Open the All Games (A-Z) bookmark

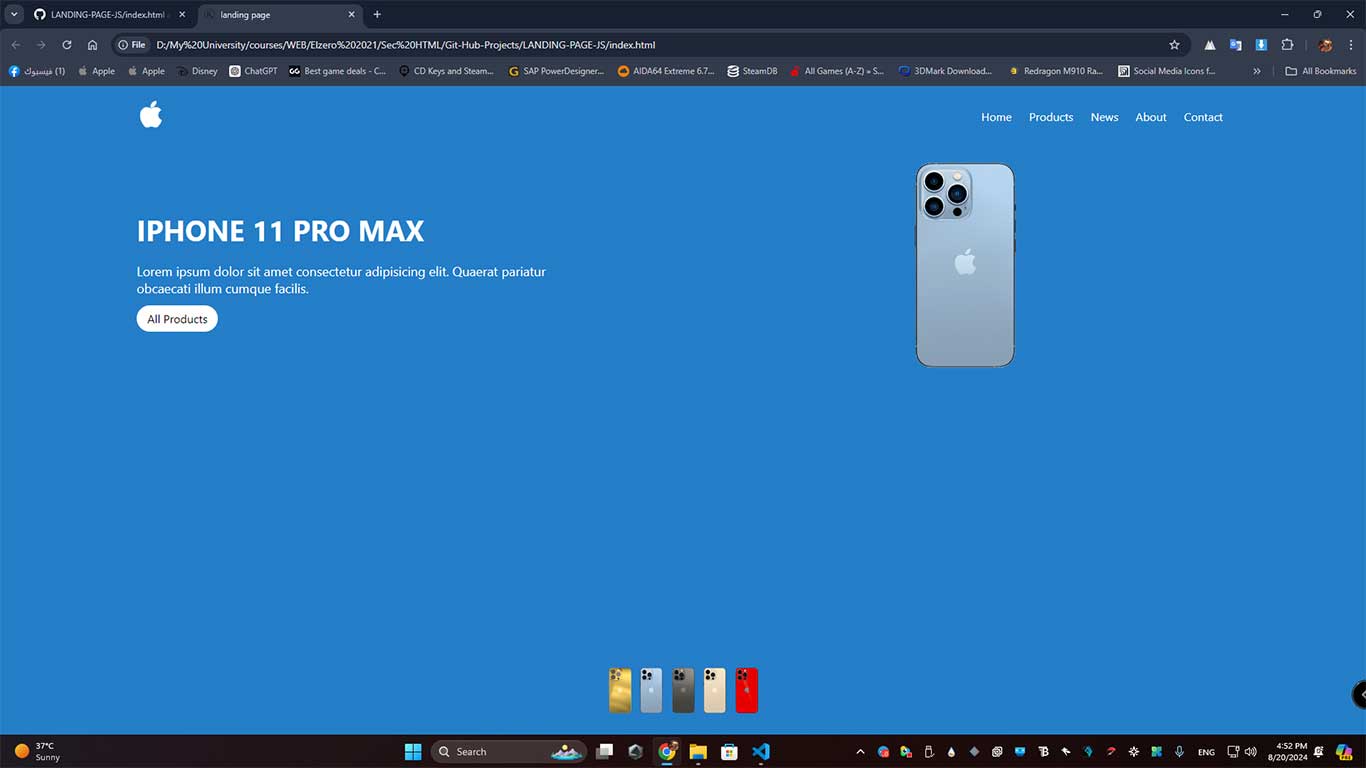[x=837, y=71]
